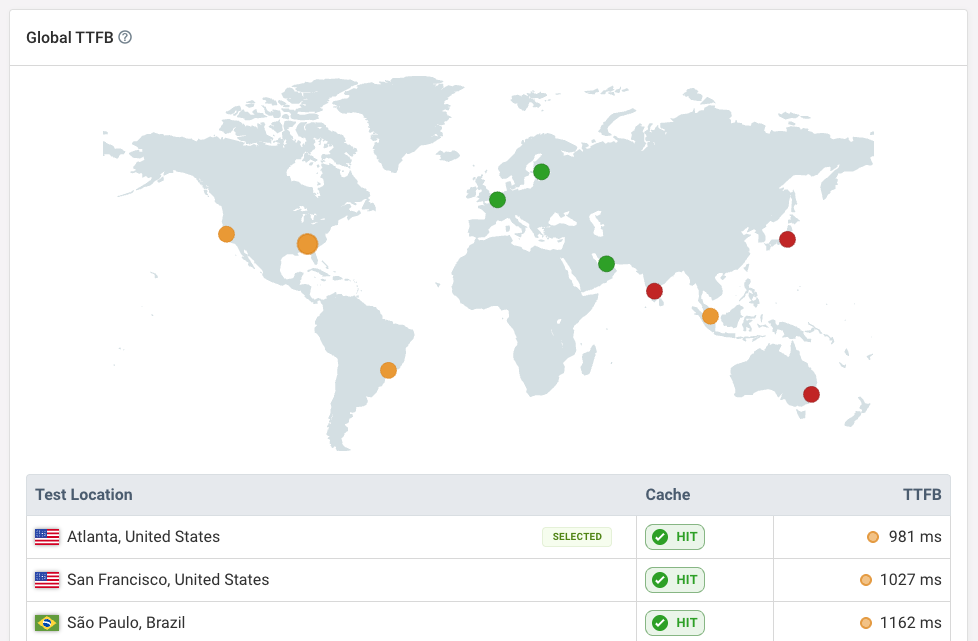Click the Atlanta, United States row

(143, 537)
